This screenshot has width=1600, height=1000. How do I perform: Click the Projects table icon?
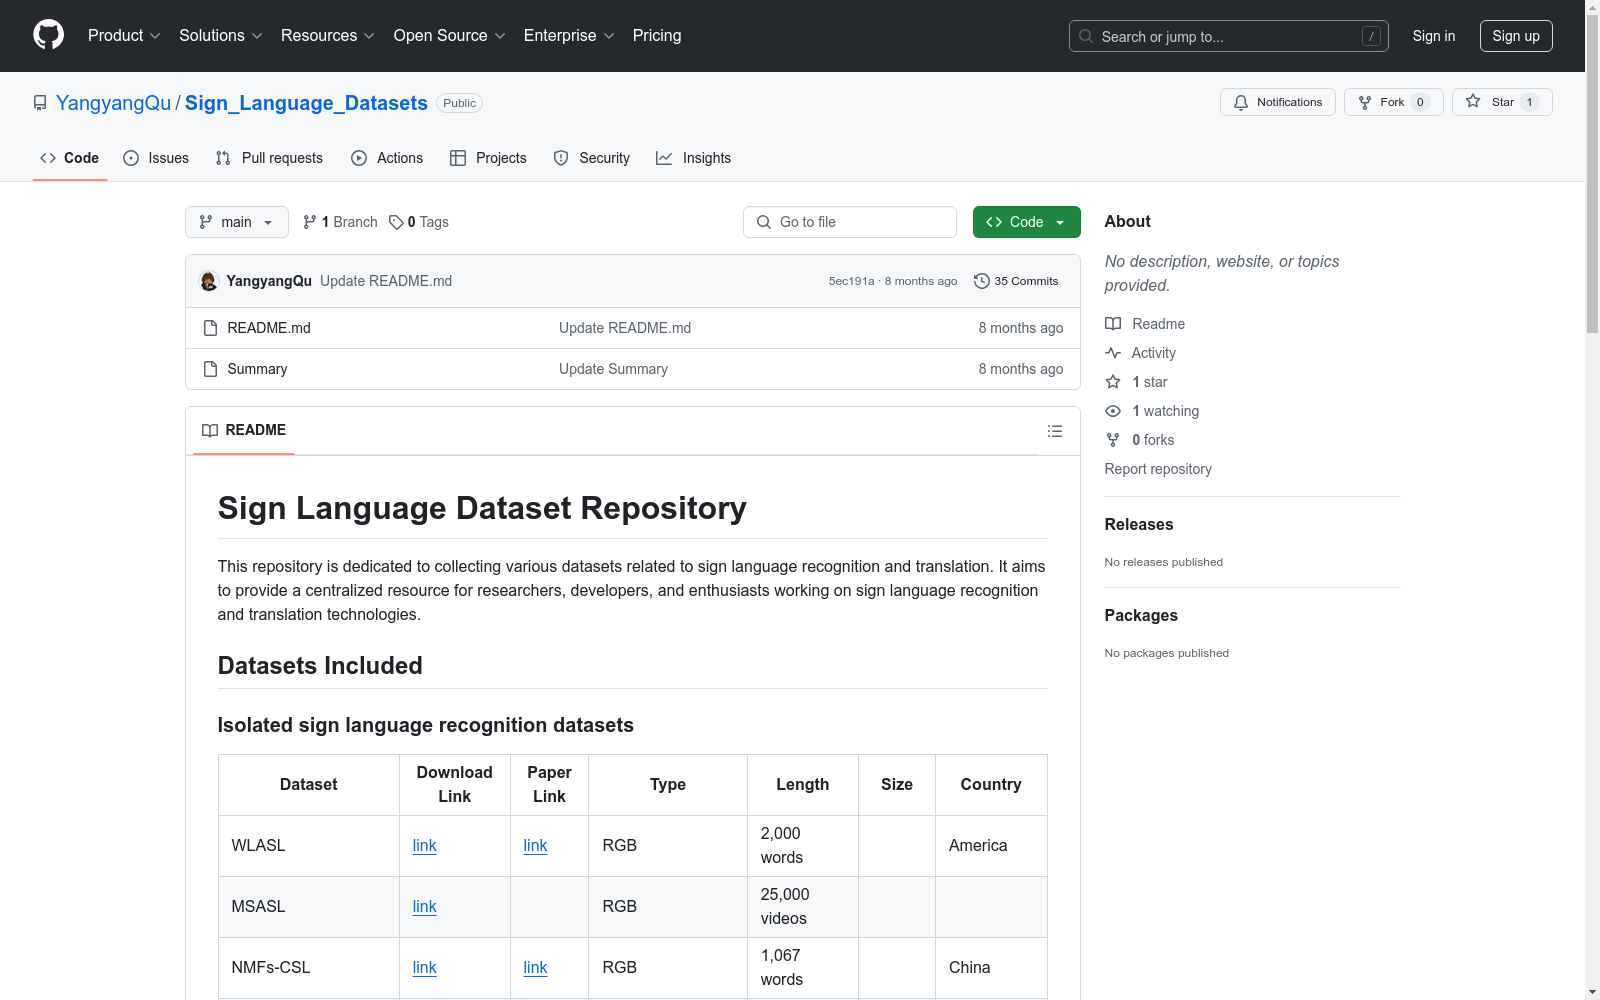point(458,158)
